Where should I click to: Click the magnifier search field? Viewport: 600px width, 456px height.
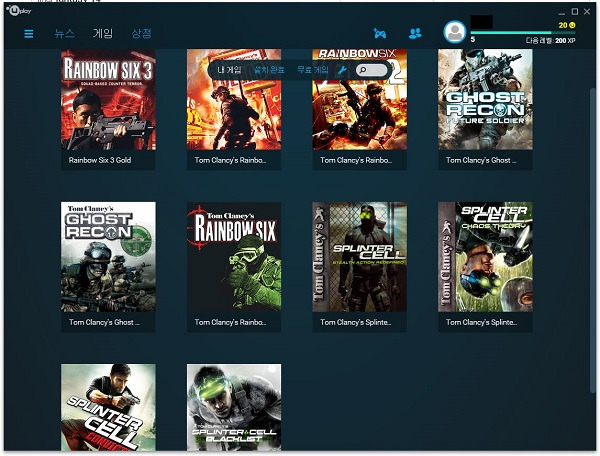(x=372, y=70)
